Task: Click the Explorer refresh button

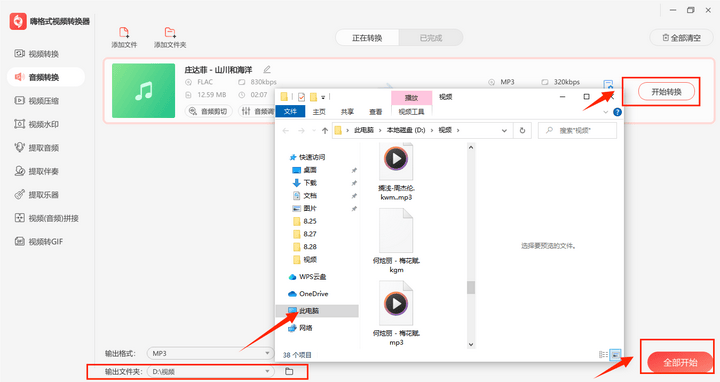Action: [x=522, y=131]
